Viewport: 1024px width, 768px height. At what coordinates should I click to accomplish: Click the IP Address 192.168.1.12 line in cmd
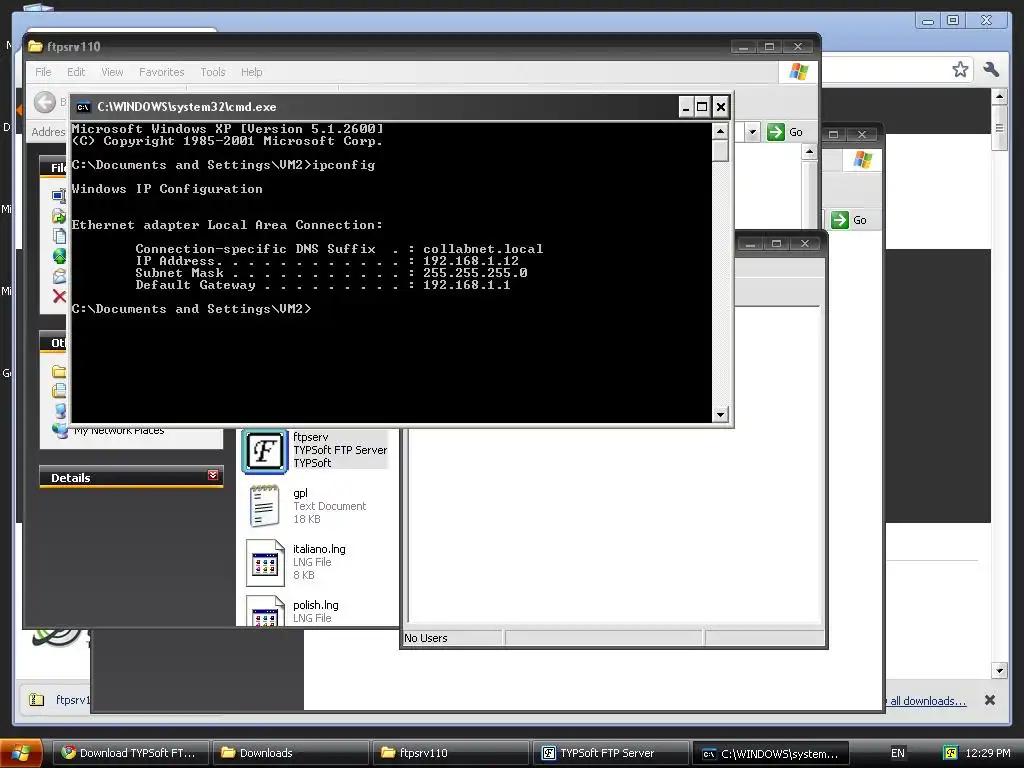pyautogui.click(x=327, y=261)
